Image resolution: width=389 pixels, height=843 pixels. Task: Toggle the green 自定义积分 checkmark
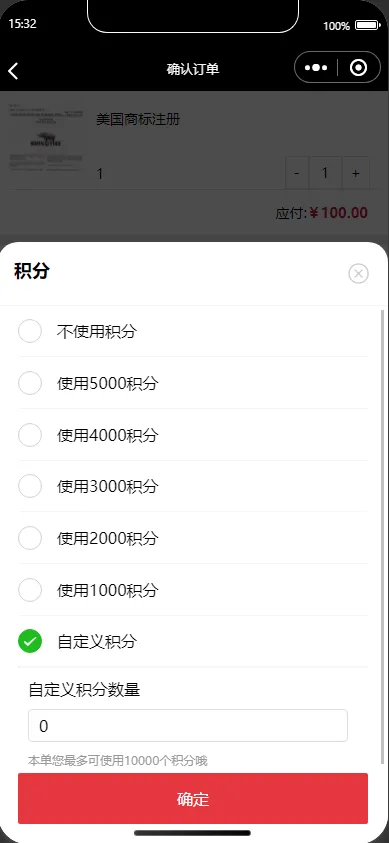pyautogui.click(x=30, y=641)
